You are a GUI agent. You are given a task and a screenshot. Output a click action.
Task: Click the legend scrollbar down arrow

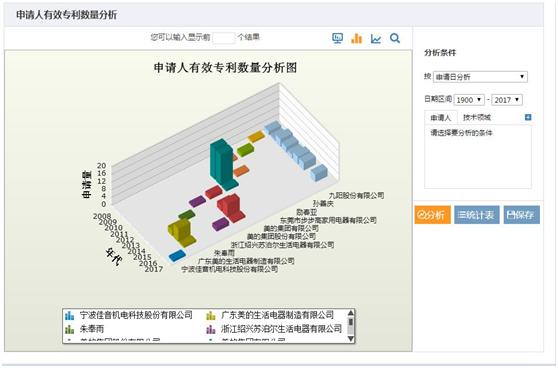pyautogui.click(x=351, y=339)
